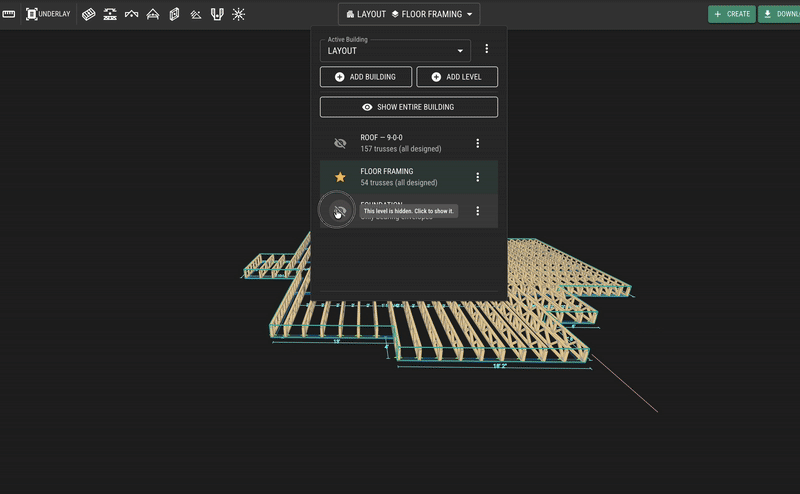This screenshot has height=494, width=800.
Task: Click the Floor Framing star icon
Action: pos(340,177)
